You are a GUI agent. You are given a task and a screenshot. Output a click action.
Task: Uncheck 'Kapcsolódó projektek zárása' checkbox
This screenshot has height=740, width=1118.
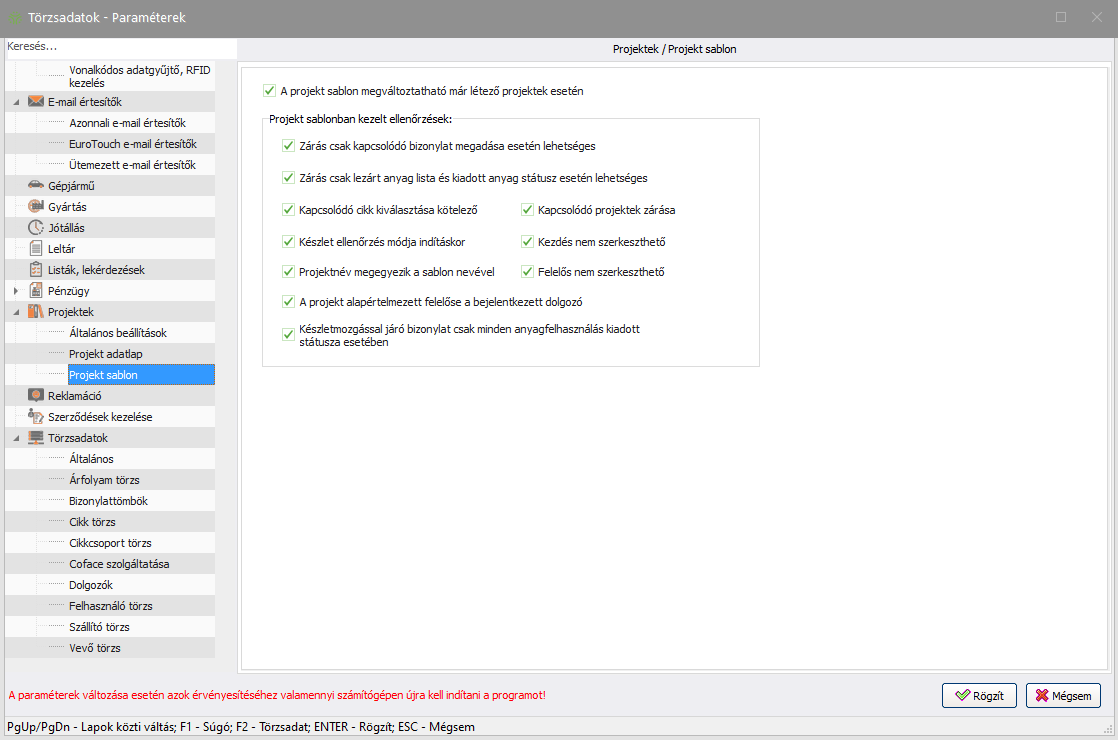(528, 211)
